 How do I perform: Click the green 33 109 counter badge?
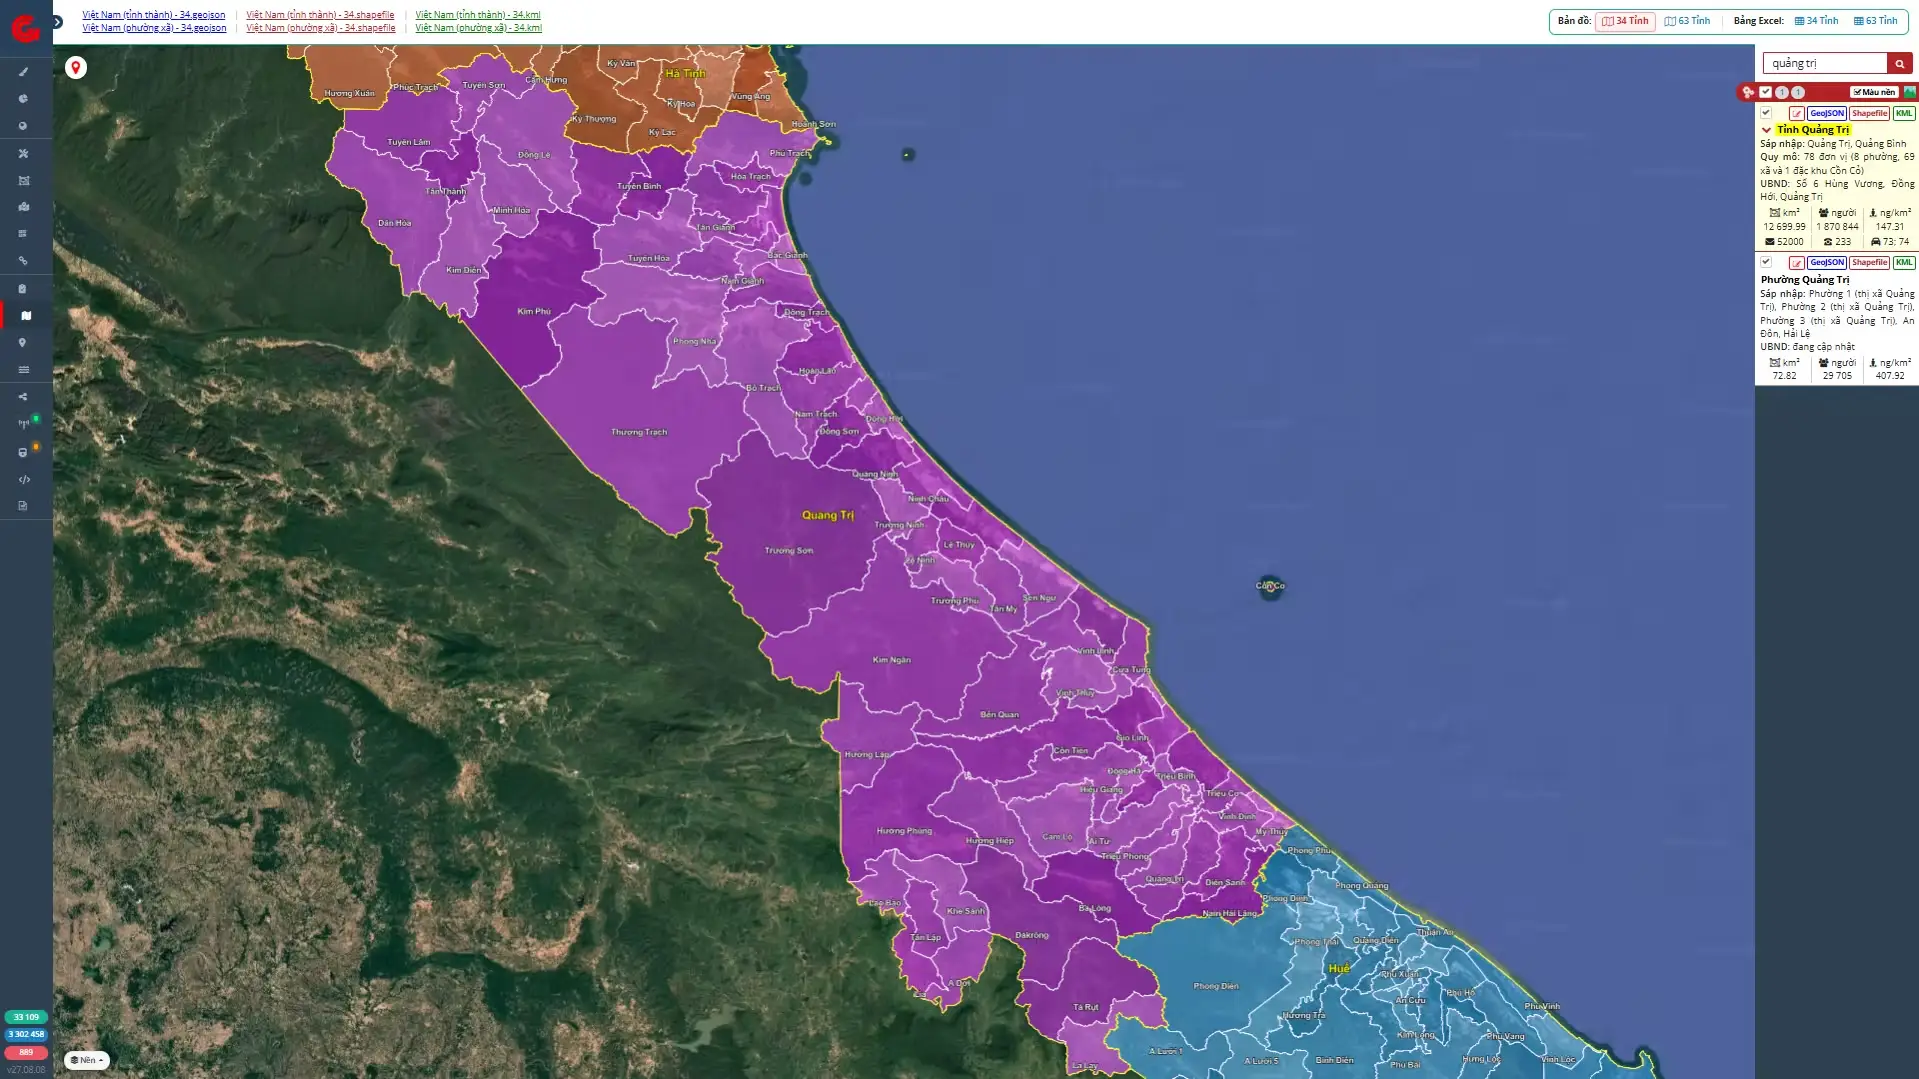26,1017
